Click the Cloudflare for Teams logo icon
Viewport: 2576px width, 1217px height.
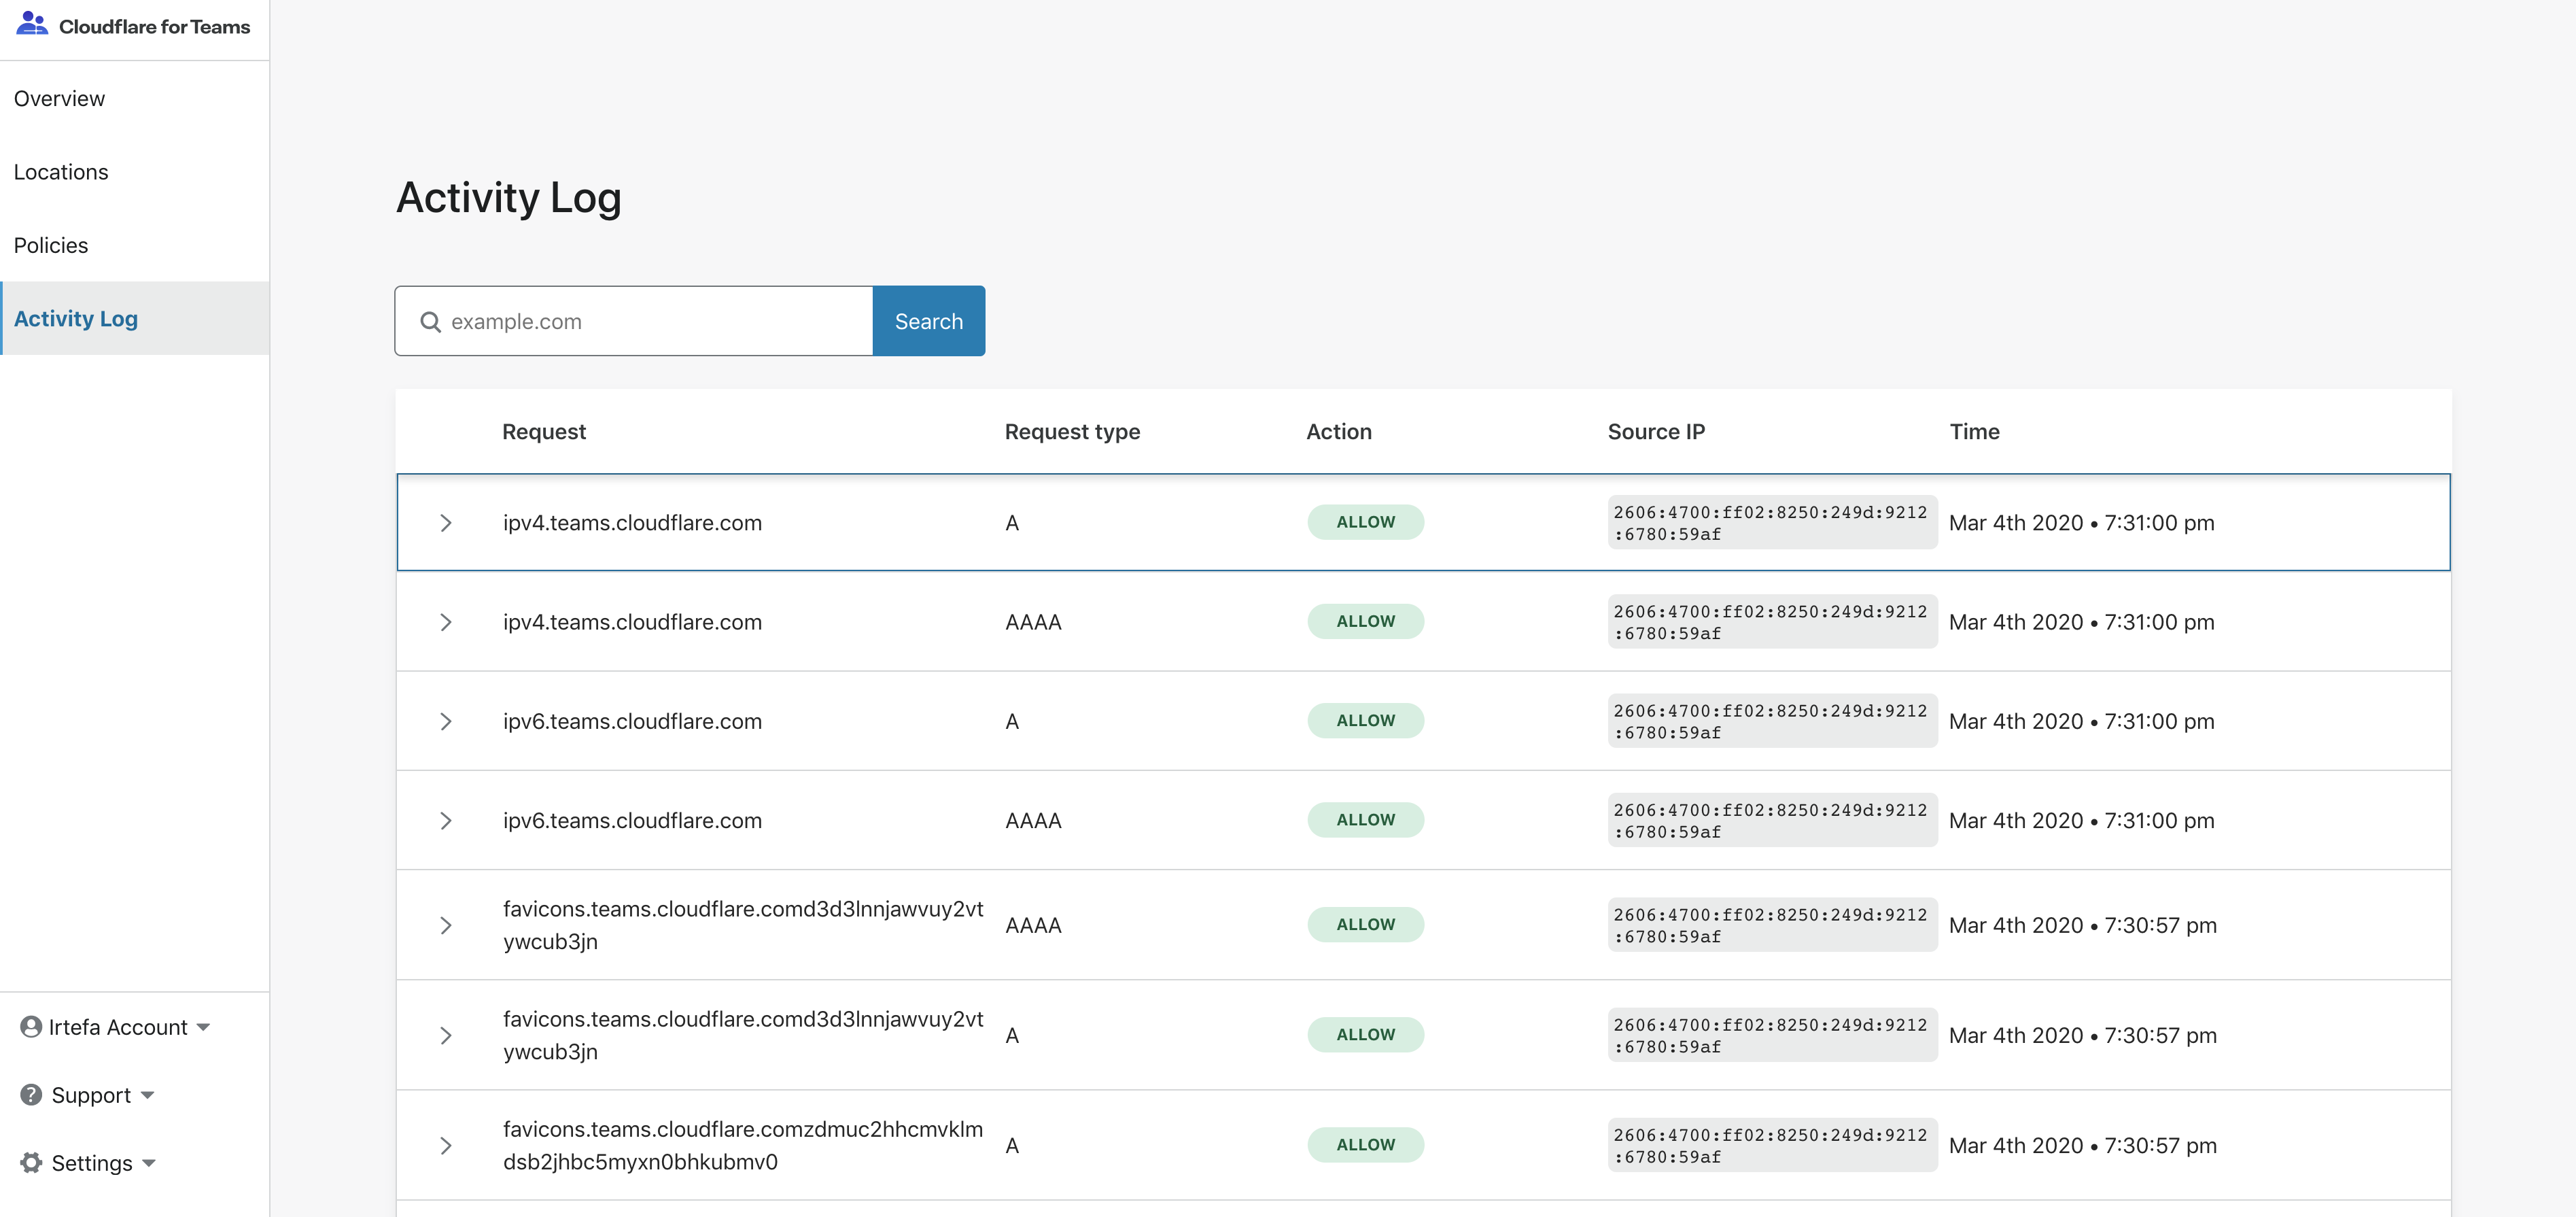click(31, 27)
